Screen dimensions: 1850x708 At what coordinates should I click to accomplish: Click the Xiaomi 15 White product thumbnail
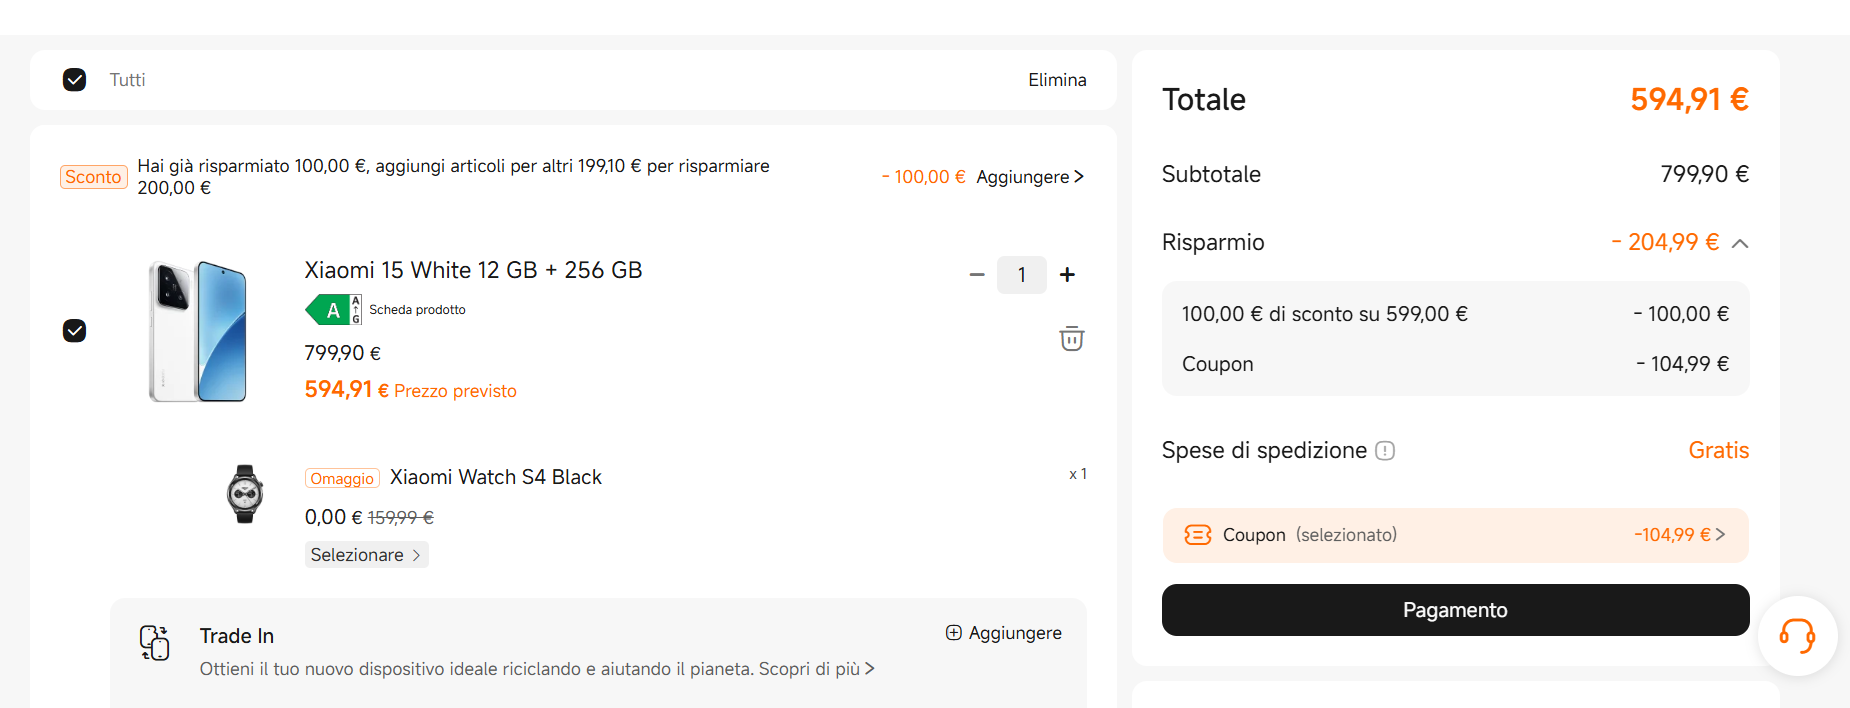[198, 331]
